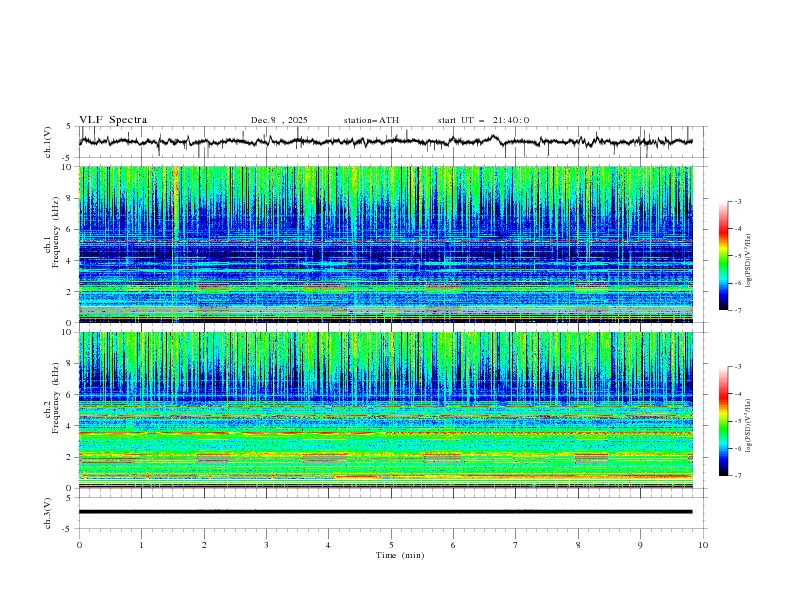Viewport: 792px width, 612px height.
Task: Click time axis tick label '2'
Action: (204, 545)
